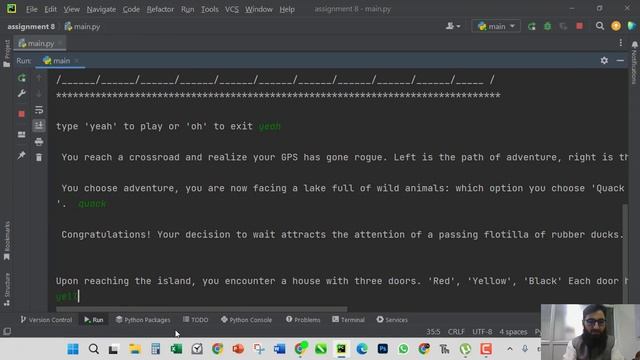Open the Code With Me user dropdown
640x360 pixels.
pos(453,27)
